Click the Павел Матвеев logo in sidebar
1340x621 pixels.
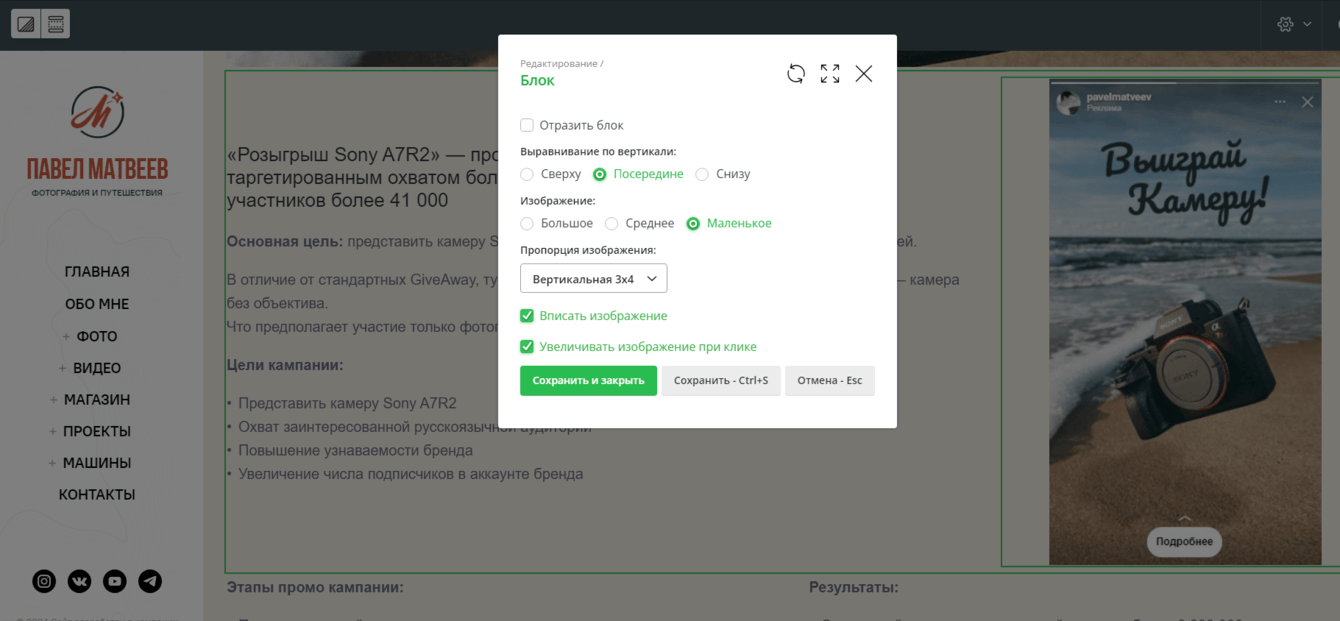point(97,141)
